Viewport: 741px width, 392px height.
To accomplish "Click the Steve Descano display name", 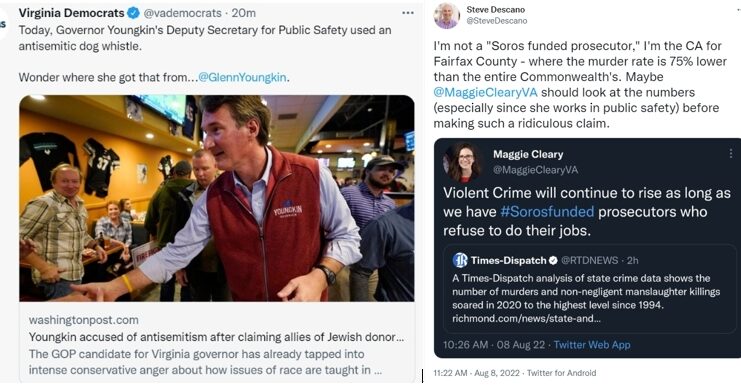I will point(495,9).
